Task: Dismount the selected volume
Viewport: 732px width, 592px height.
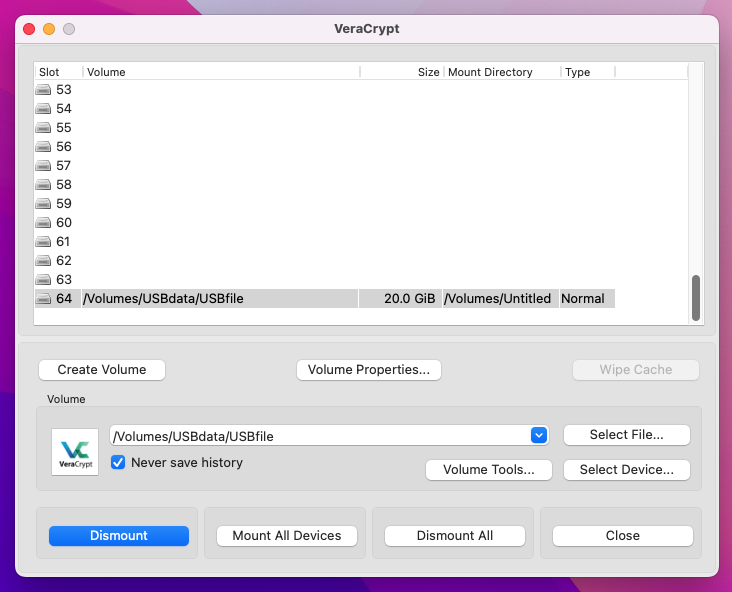Action: pos(119,536)
